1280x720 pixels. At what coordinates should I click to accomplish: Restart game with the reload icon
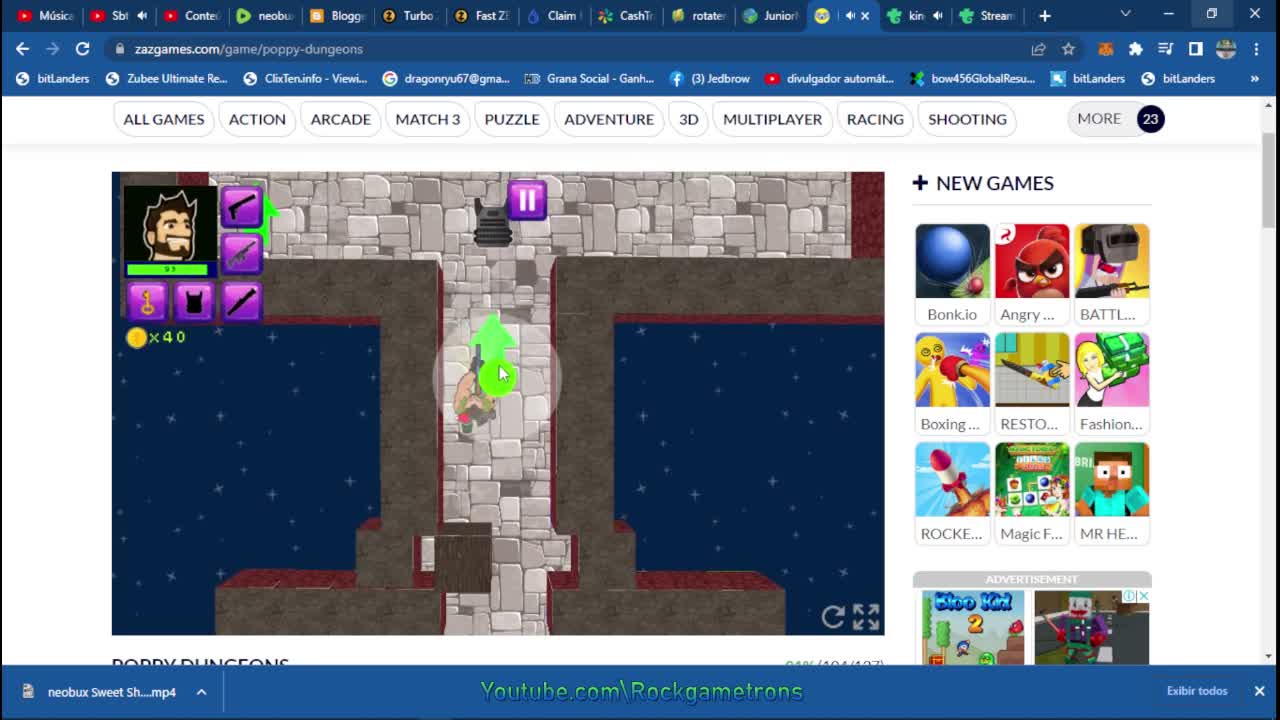click(x=833, y=617)
